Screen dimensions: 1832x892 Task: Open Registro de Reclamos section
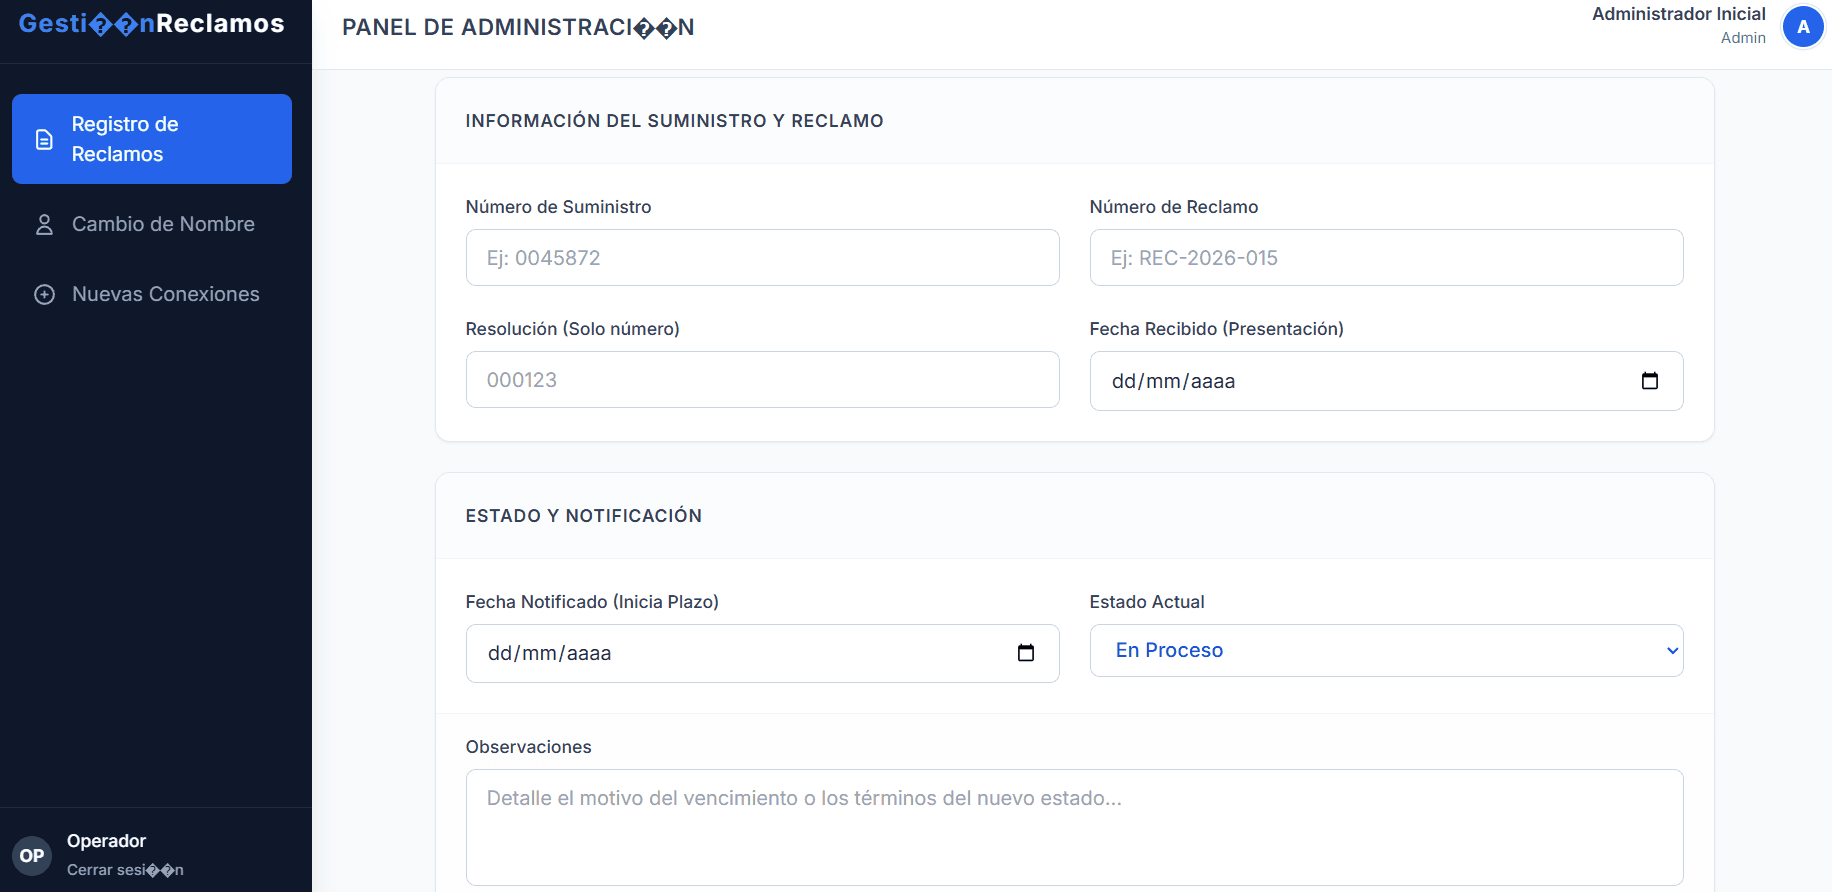click(x=152, y=139)
